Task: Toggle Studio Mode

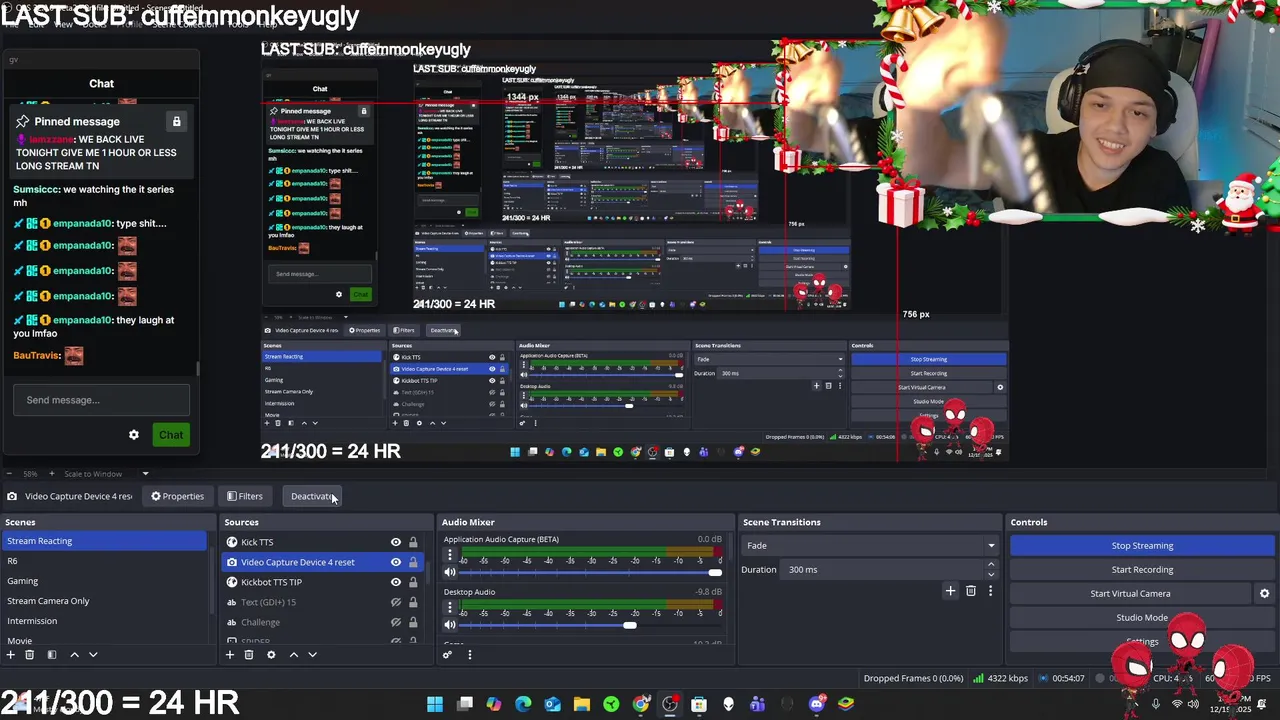Action: pyautogui.click(x=1142, y=618)
